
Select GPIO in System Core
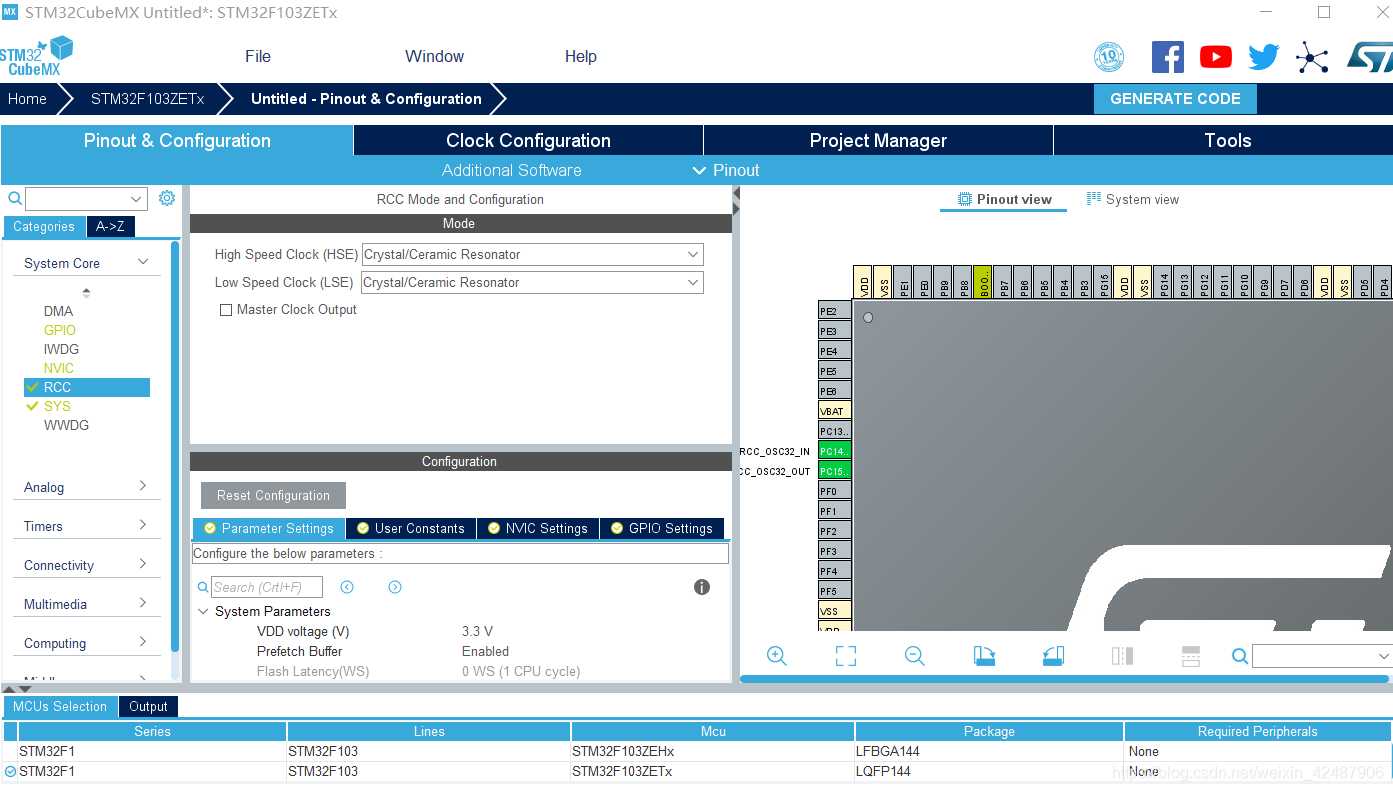coord(59,331)
